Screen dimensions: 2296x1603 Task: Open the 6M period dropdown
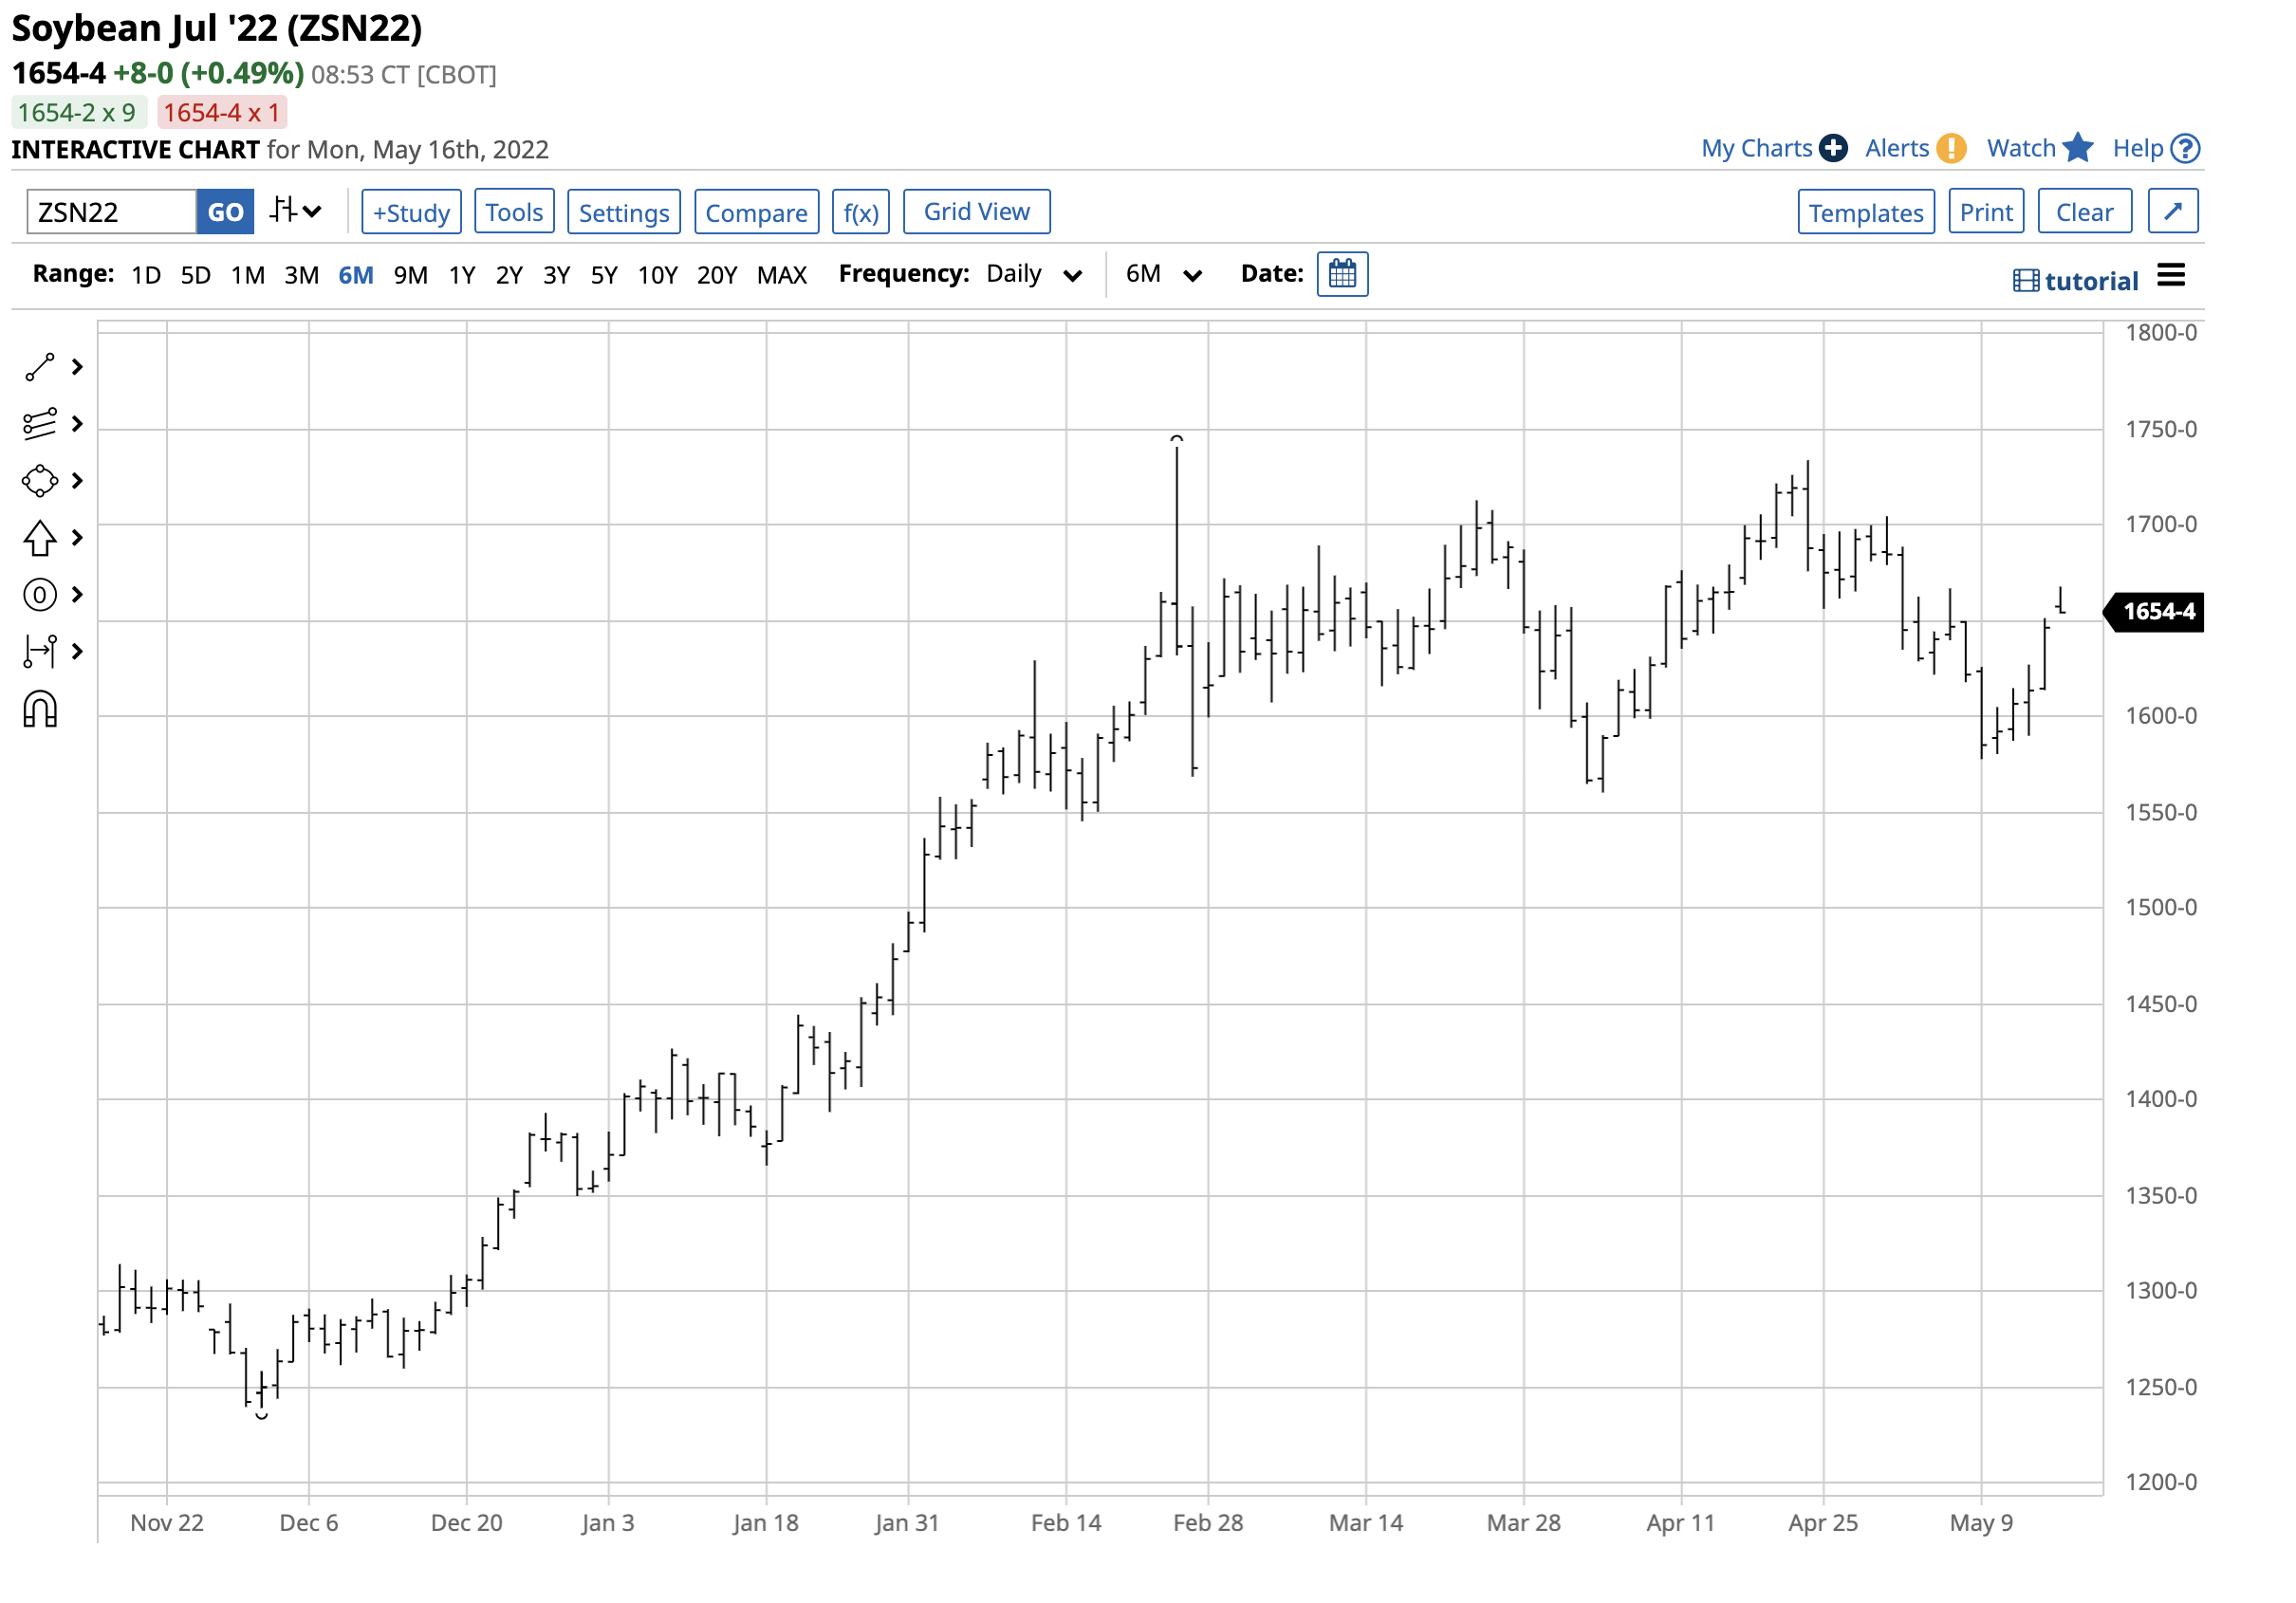(1163, 275)
